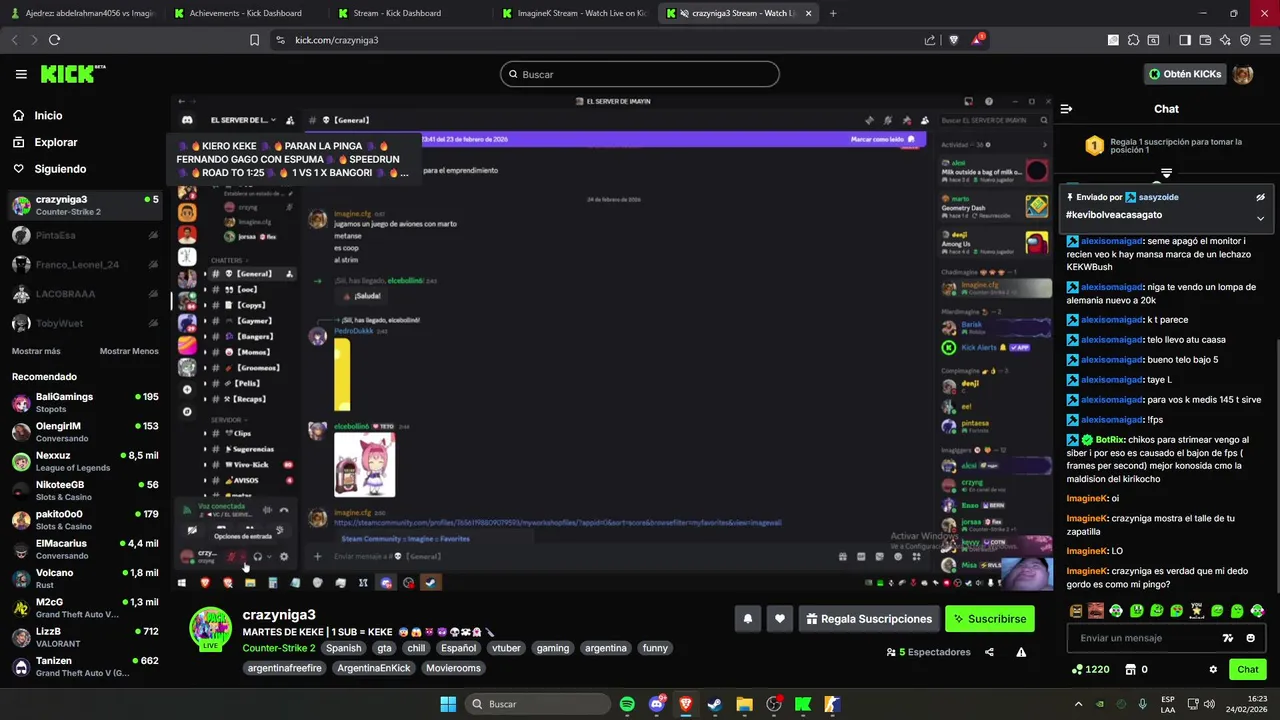This screenshot has height=720, width=1280.
Task: Open Leo AI sparkle icon
Action: pos(1225,40)
